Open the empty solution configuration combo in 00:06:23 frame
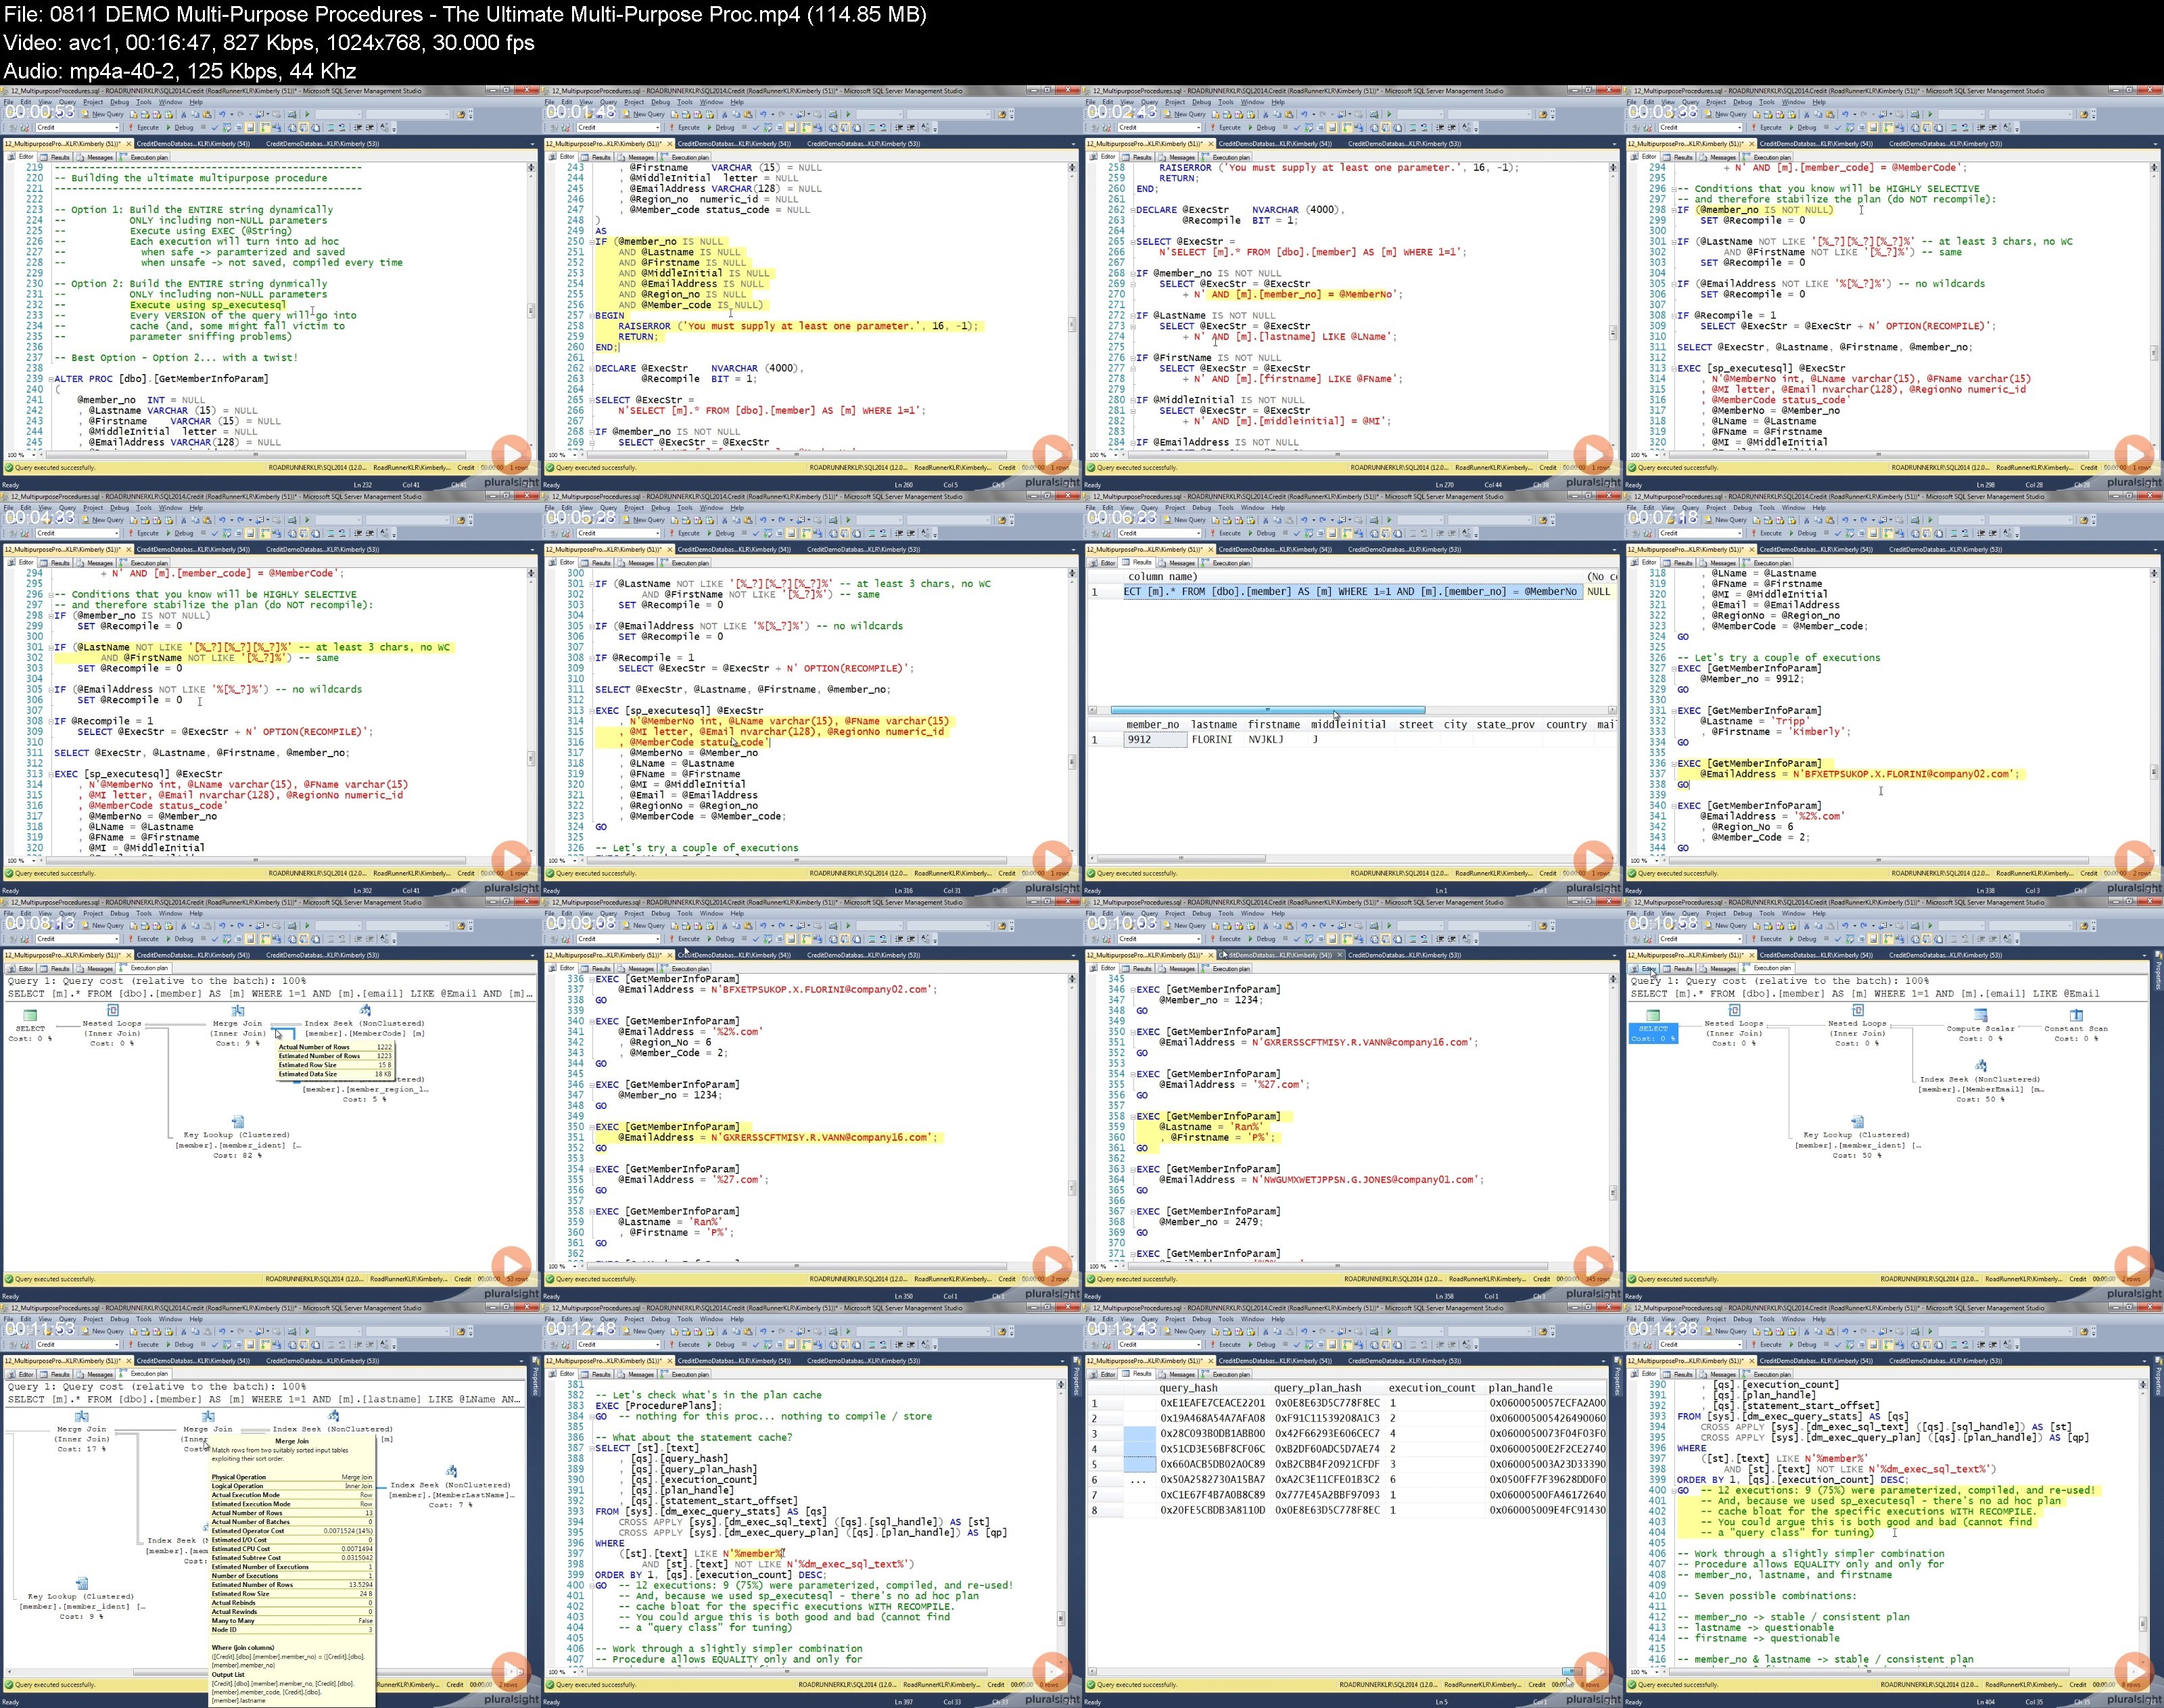Viewport: 2164px width, 1708px height. [1420, 520]
